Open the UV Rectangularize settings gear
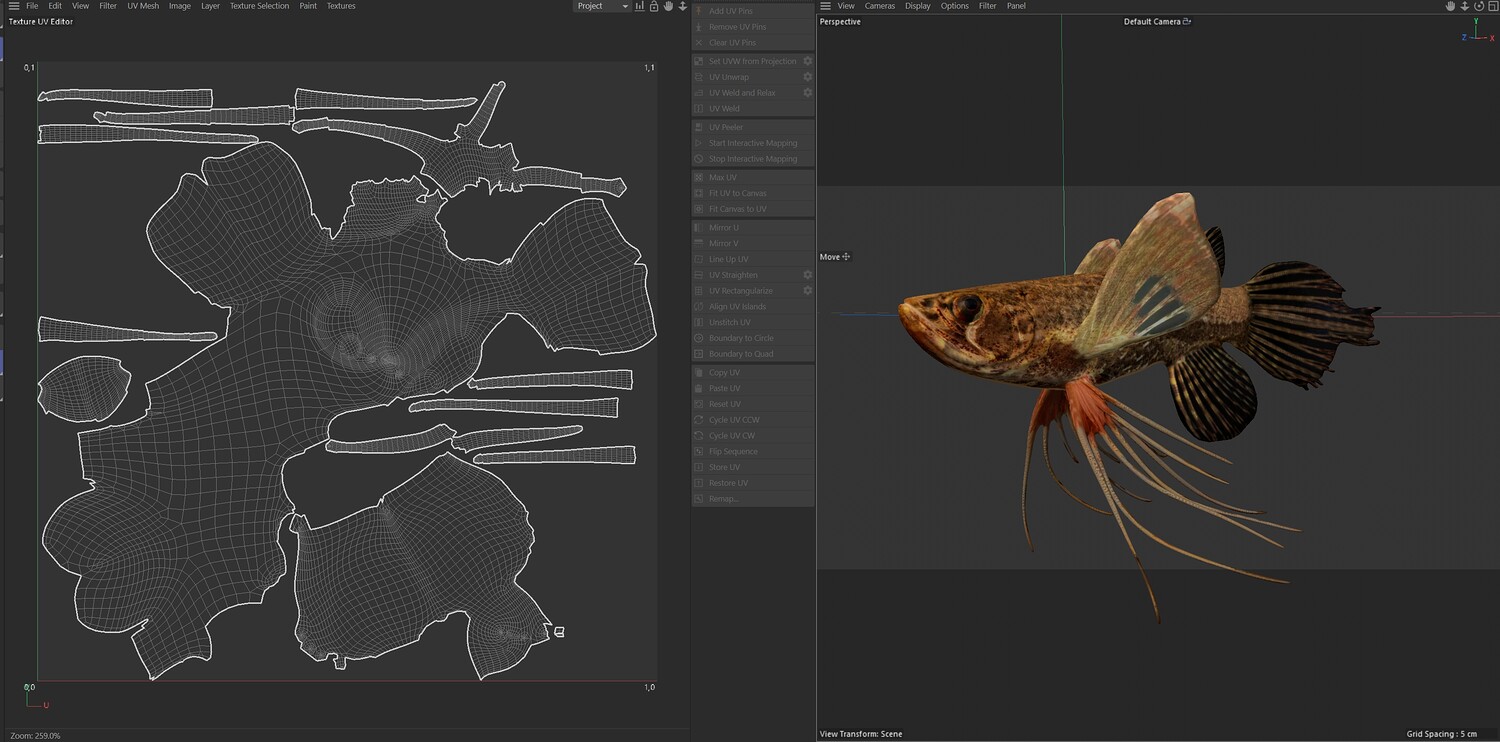Image resolution: width=1500 pixels, height=742 pixels. click(808, 291)
